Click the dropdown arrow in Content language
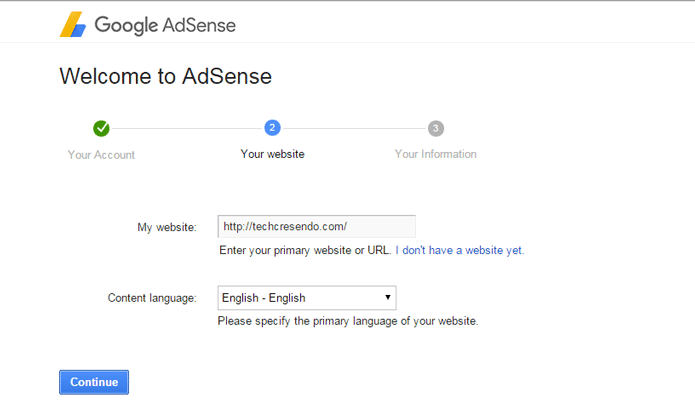This screenshot has height=412, width=695. [x=387, y=297]
